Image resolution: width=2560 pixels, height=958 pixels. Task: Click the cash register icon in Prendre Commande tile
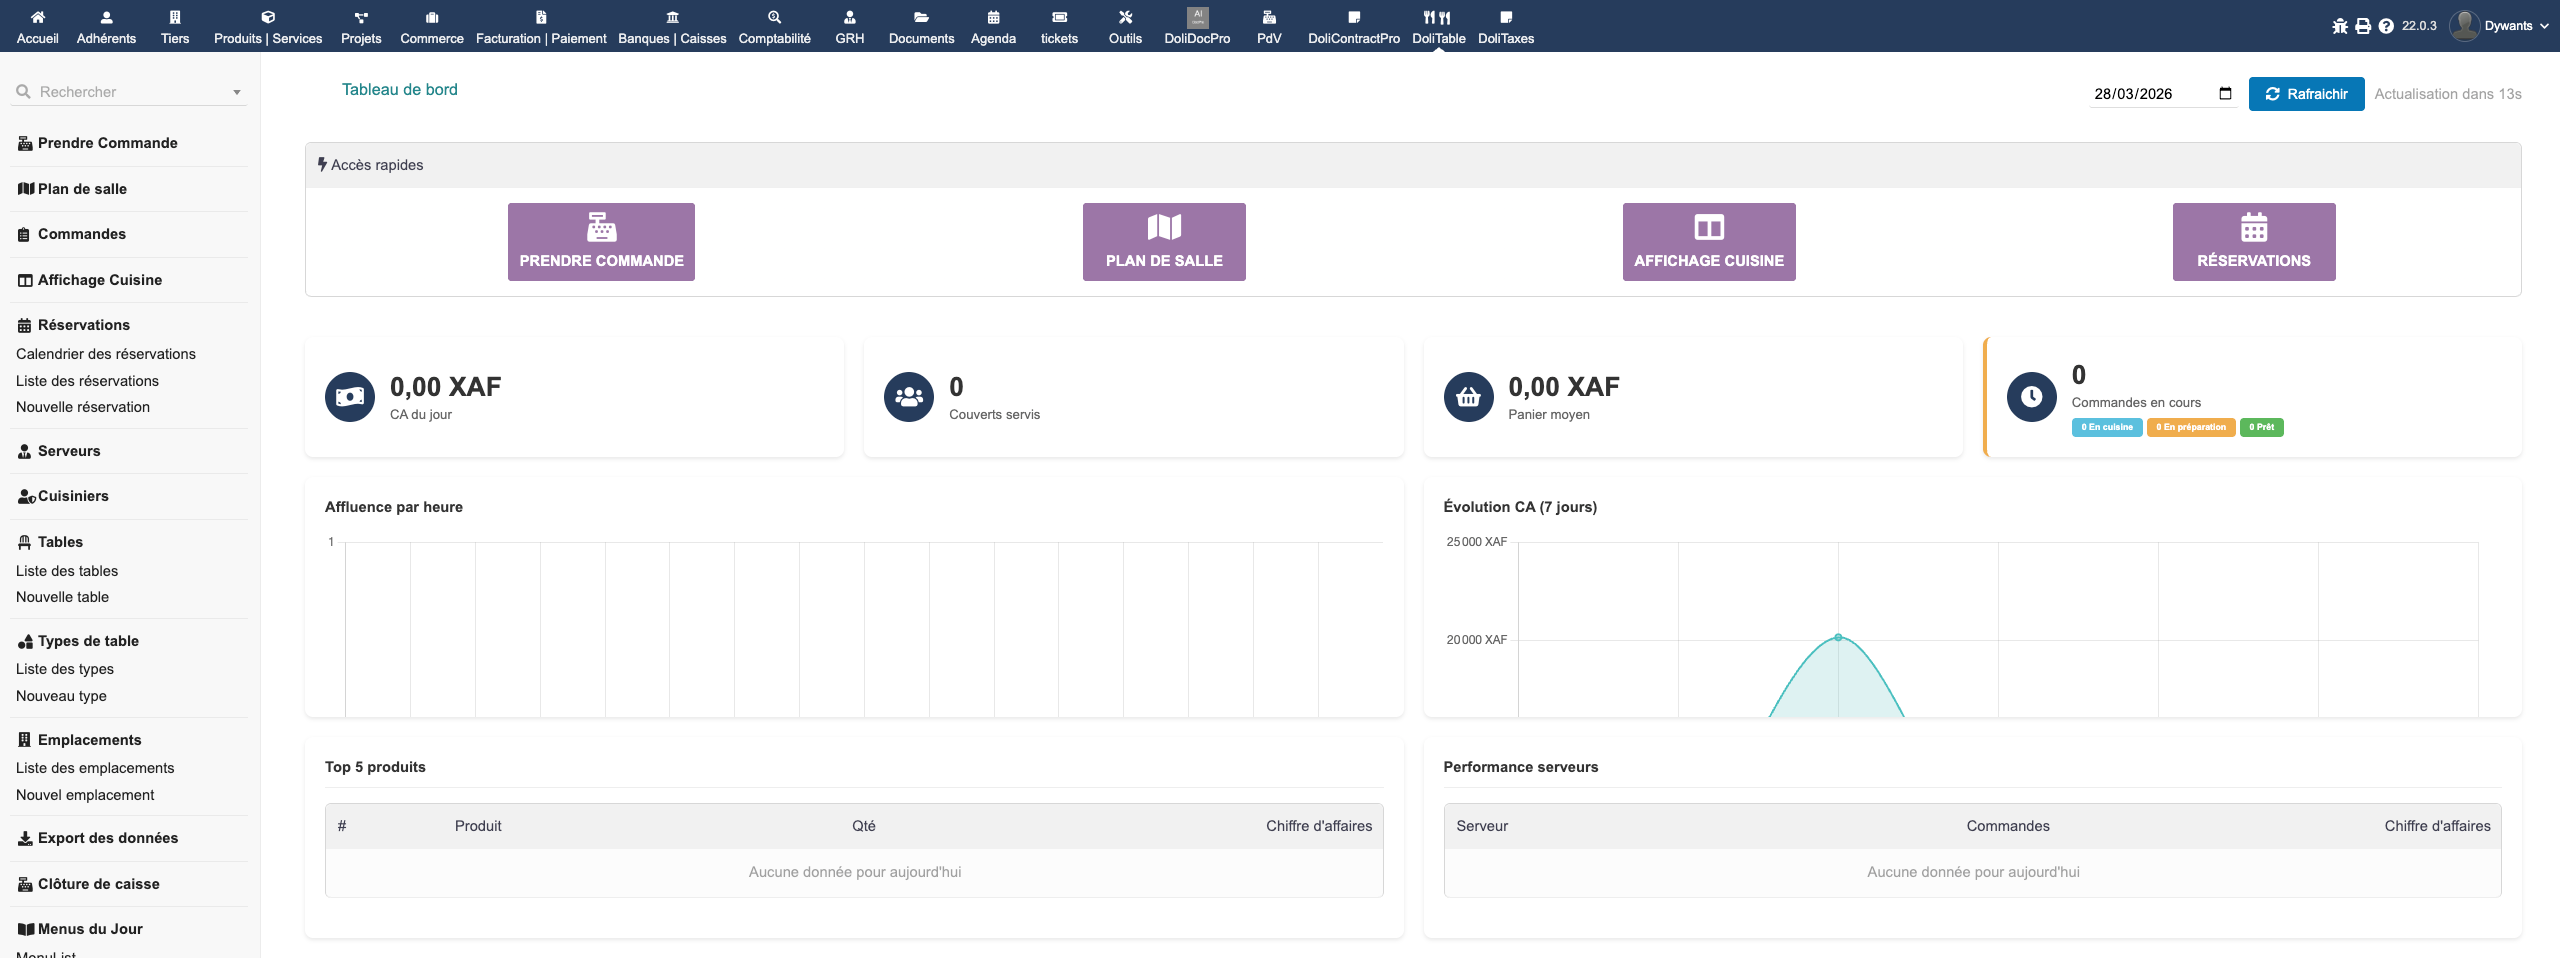601,228
